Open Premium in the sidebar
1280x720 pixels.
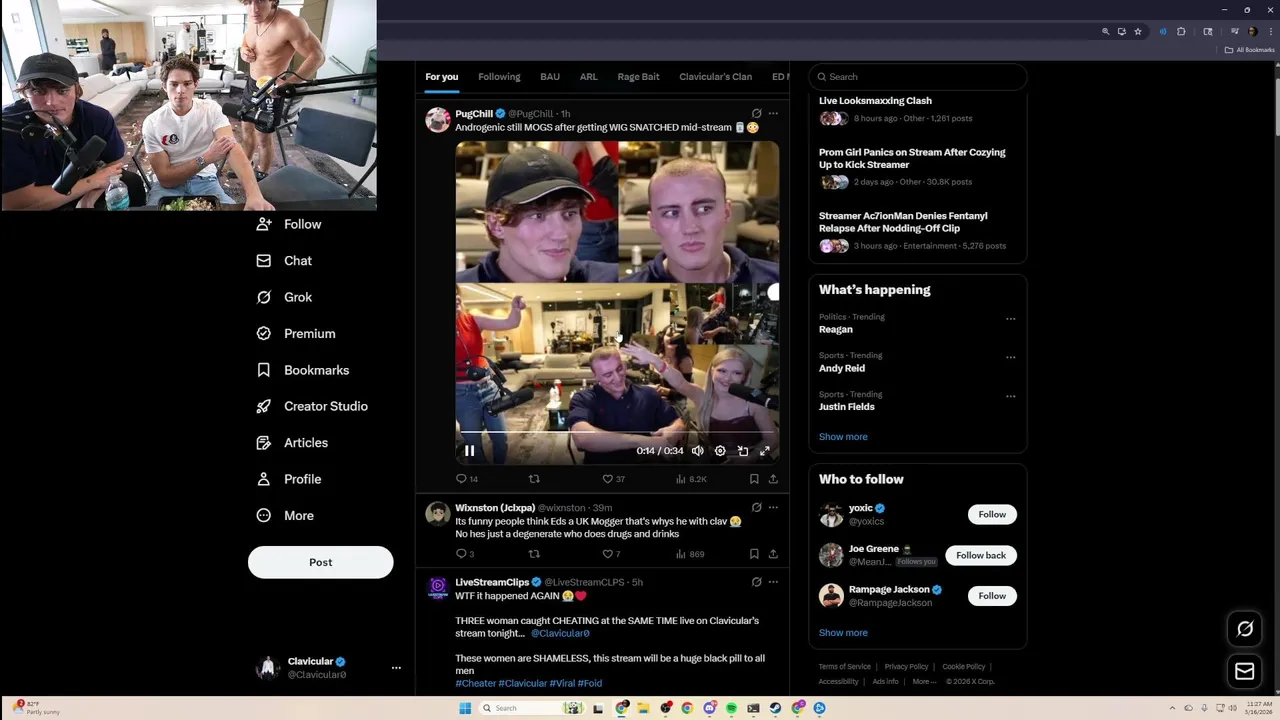295,334
